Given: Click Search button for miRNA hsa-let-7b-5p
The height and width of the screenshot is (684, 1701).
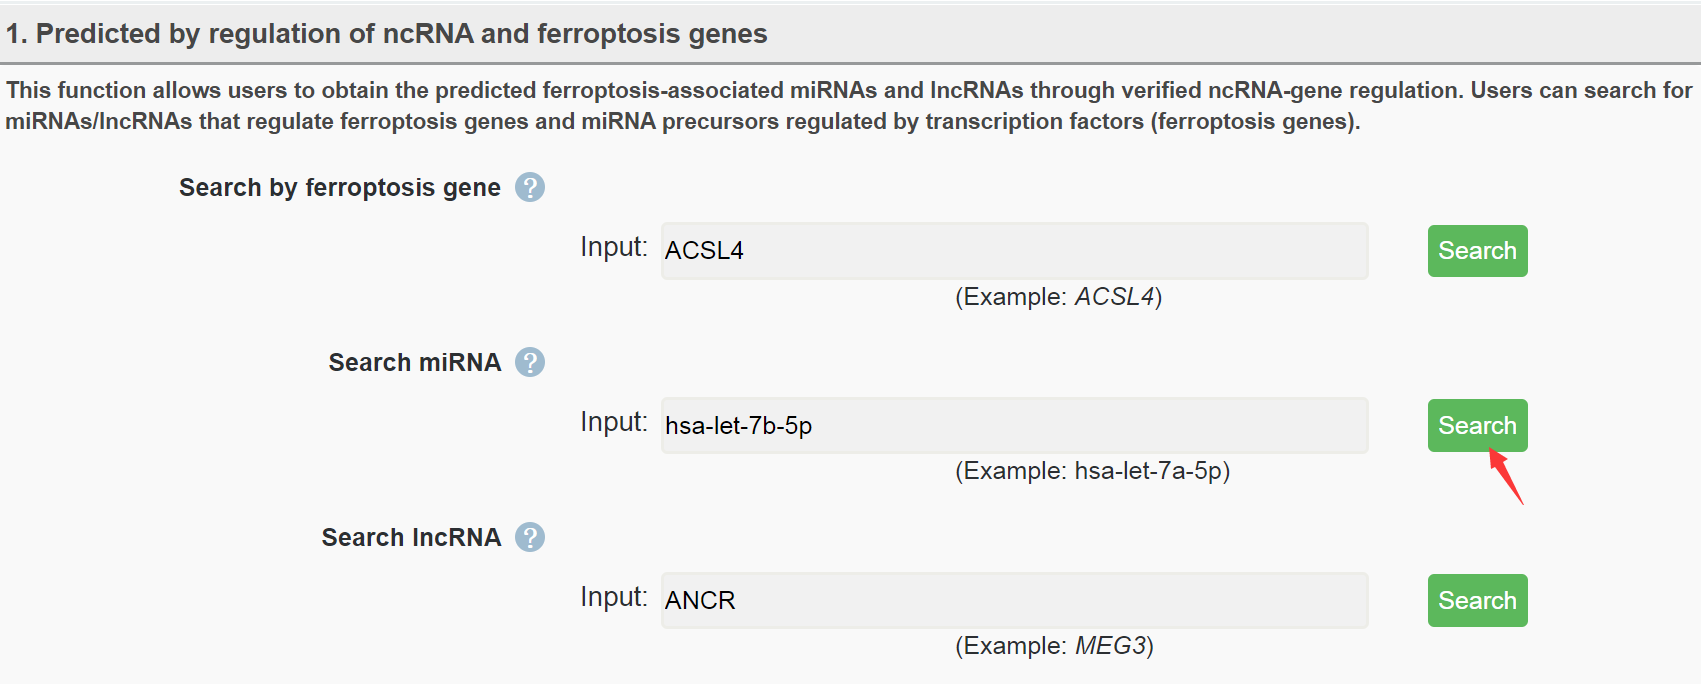Looking at the screenshot, I should tap(1477, 426).
